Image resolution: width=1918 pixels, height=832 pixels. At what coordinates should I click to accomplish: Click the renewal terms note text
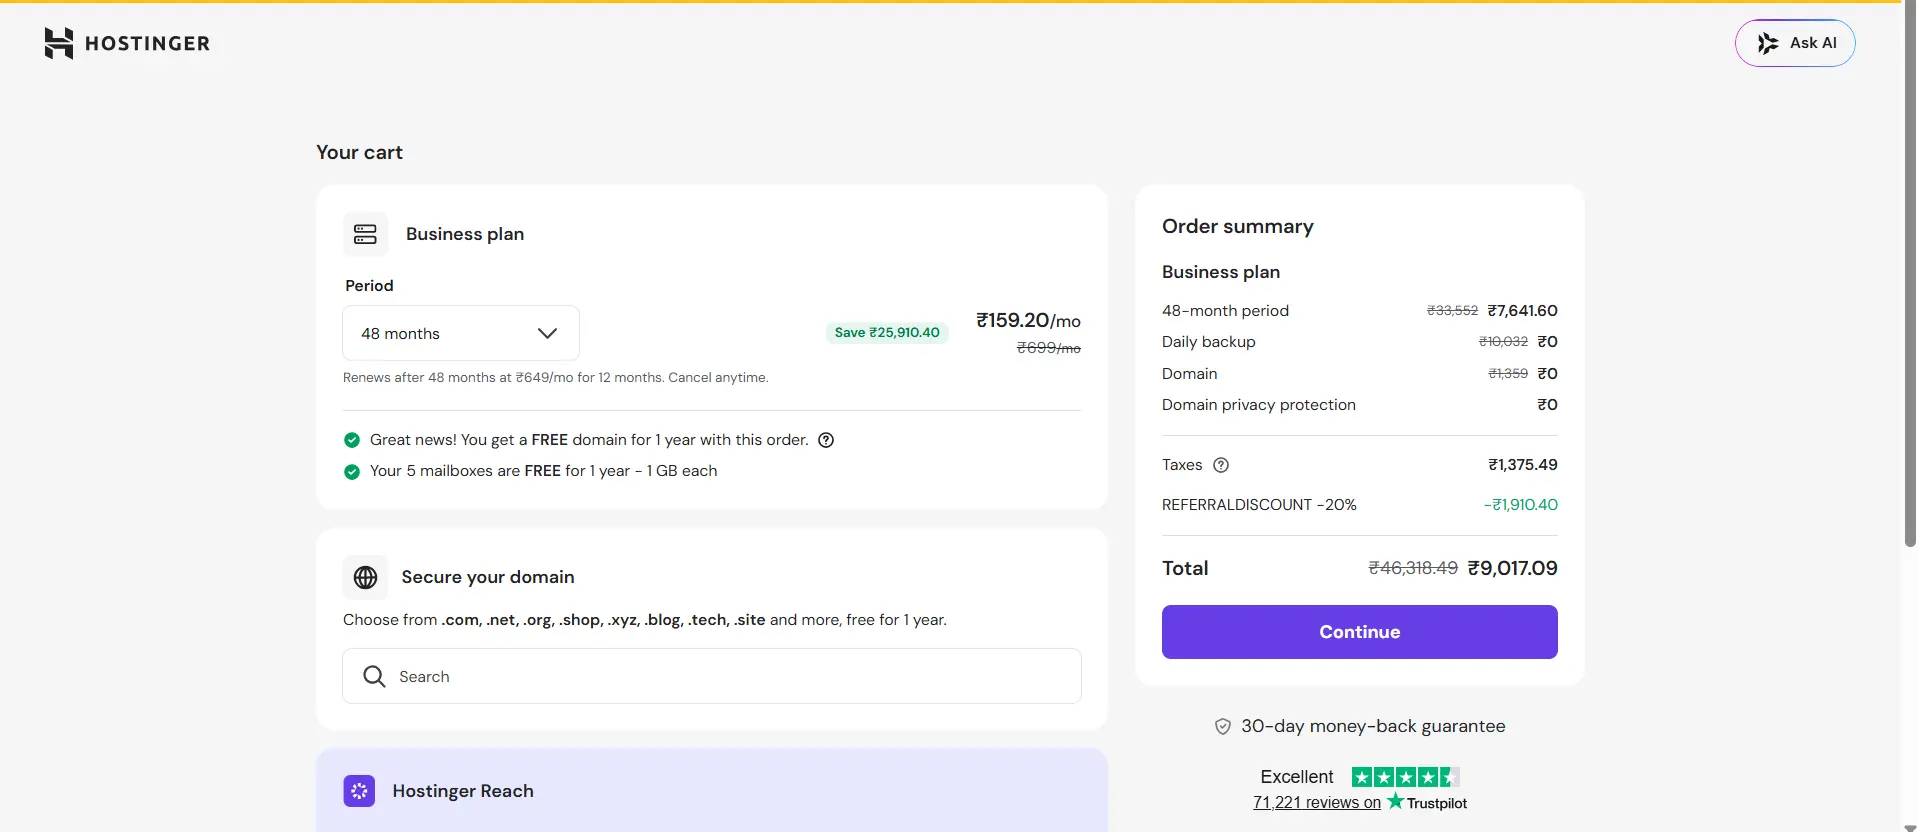pyautogui.click(x=555, y=378)
